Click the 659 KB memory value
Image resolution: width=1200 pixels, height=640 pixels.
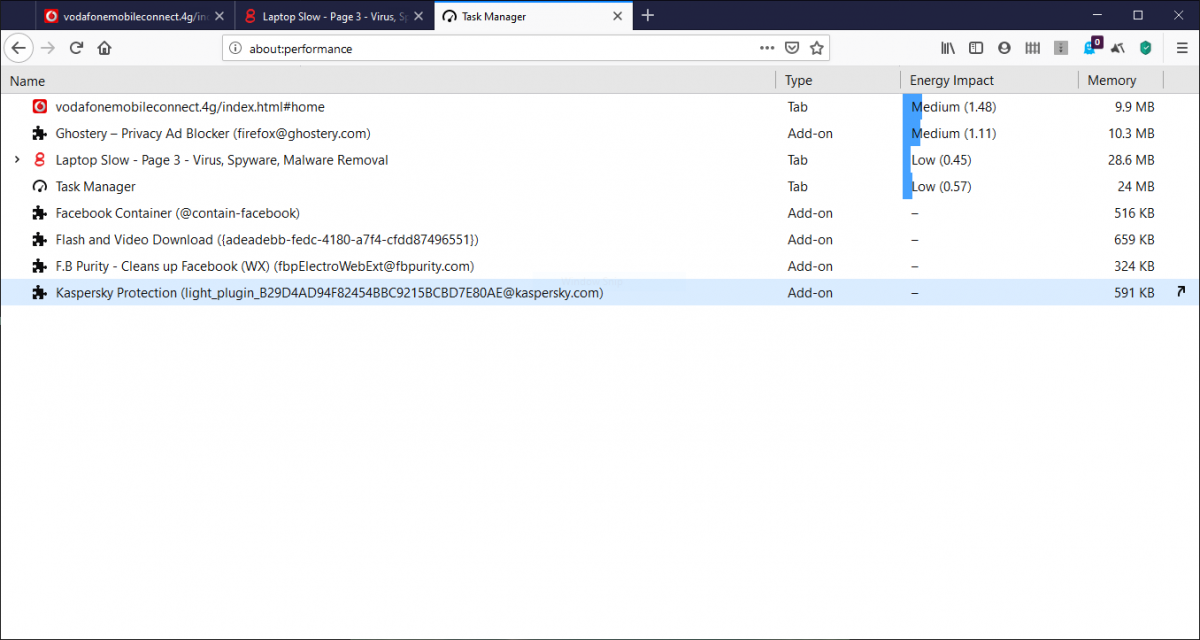coord(1133,240)
